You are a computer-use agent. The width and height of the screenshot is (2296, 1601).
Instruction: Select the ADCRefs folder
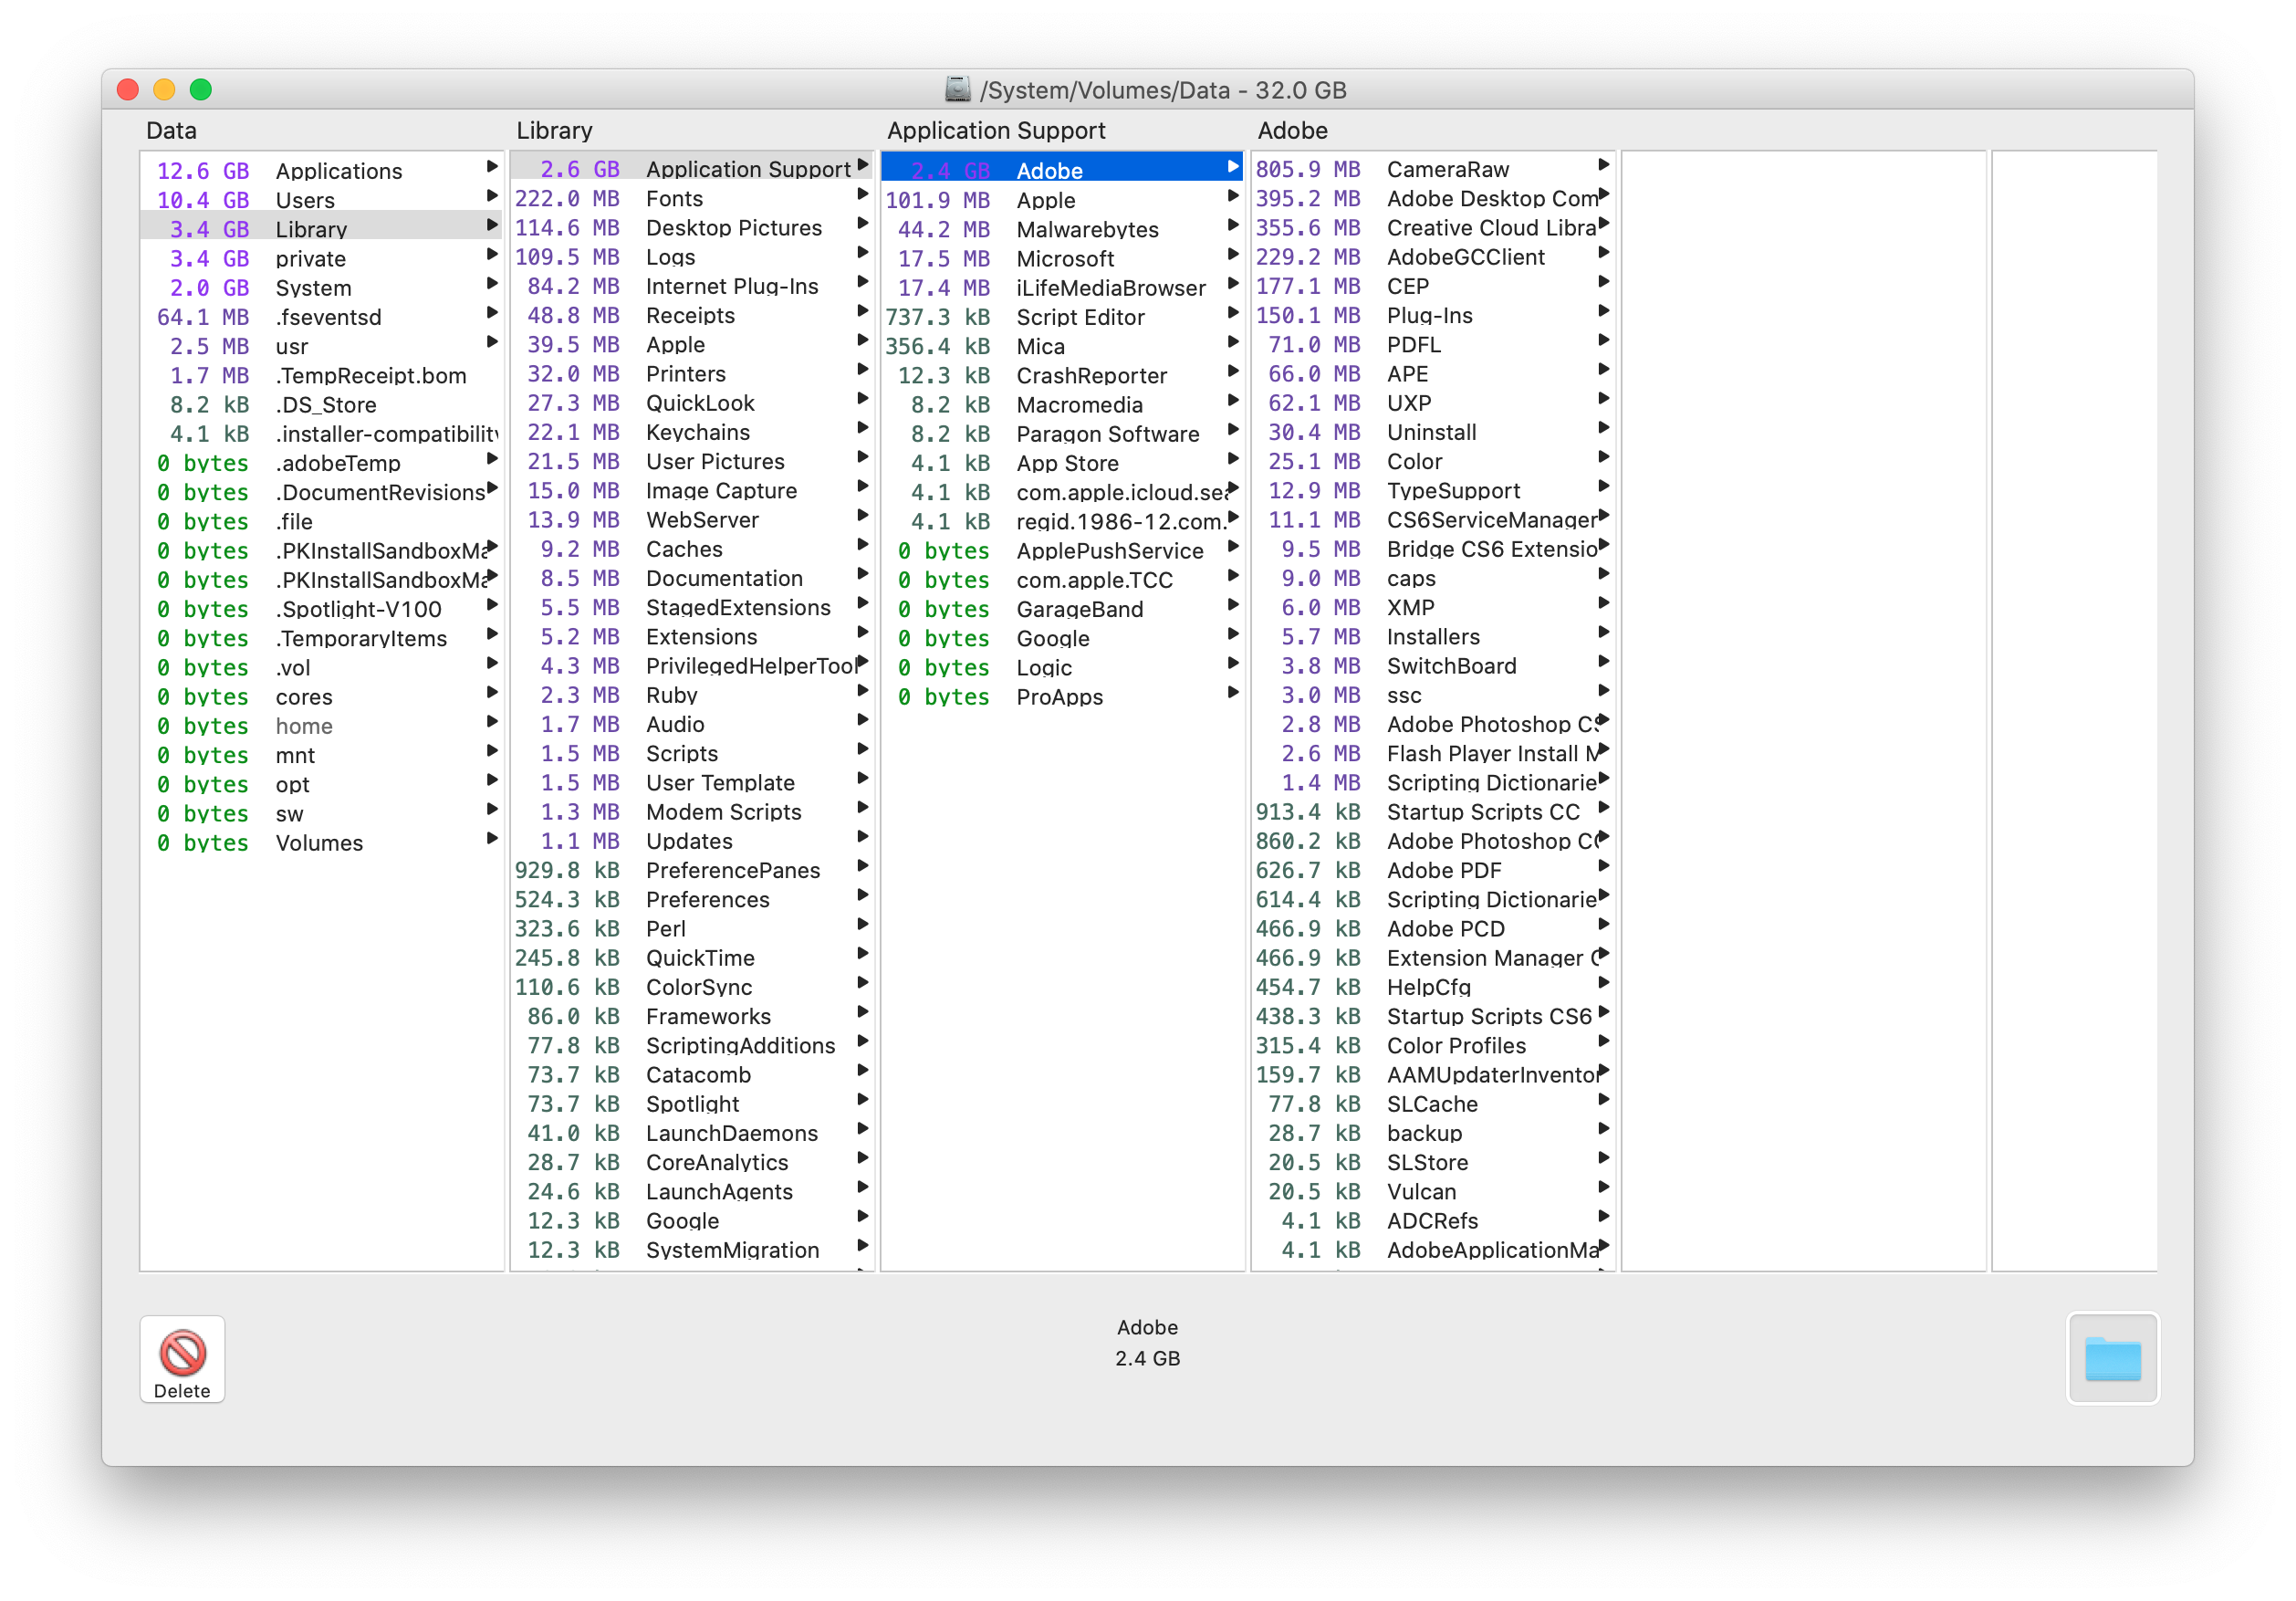(1433, 1220)
